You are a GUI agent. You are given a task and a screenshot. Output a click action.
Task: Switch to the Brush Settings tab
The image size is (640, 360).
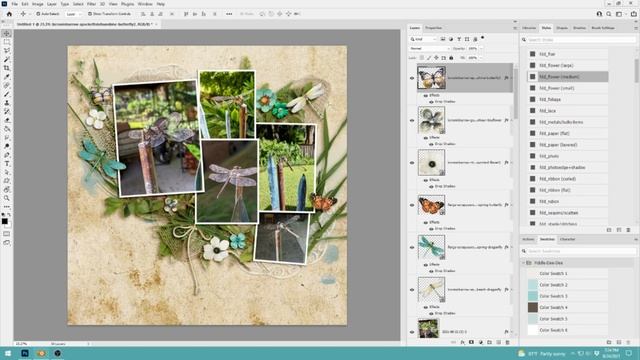[x=603, y=28]
